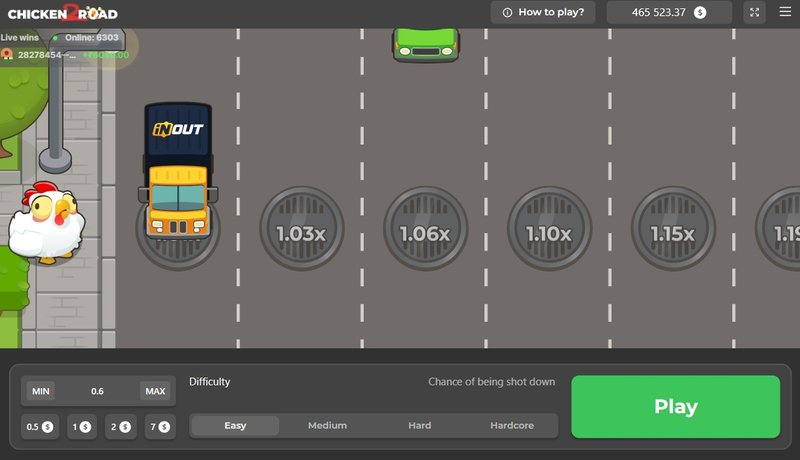This screenshot has width=800, height=460.
Task: Open How to play? help
Action: [x=543, y=12]
